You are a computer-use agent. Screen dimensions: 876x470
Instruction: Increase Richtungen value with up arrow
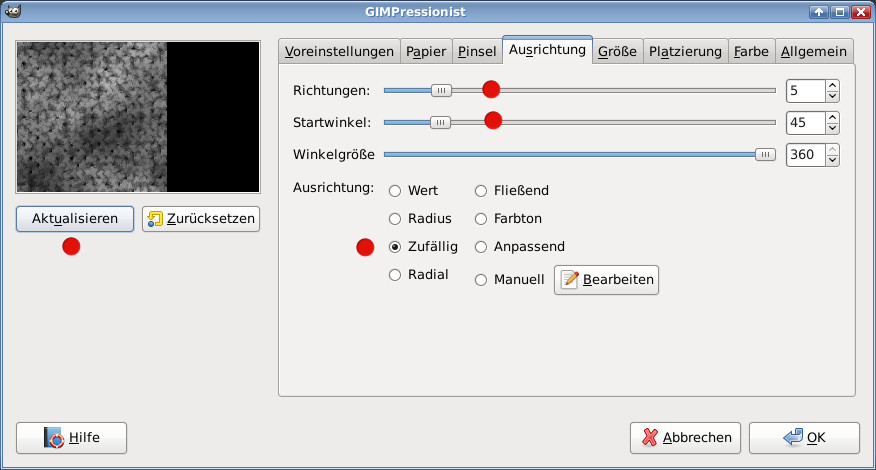pos(832,85)
